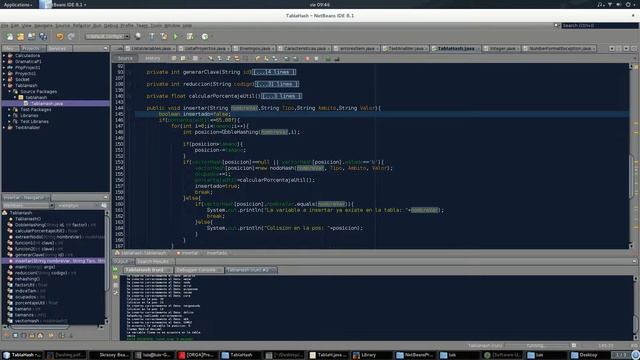
Task: Select the insertar method in Navigator
Action: pos(53,261)
